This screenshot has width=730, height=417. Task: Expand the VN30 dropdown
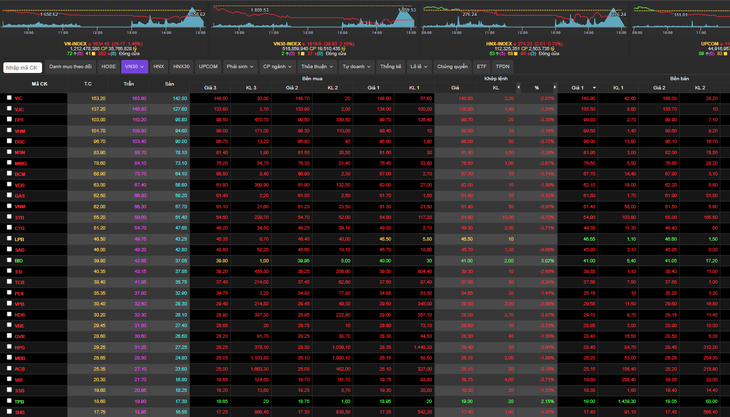pos(135,67)
